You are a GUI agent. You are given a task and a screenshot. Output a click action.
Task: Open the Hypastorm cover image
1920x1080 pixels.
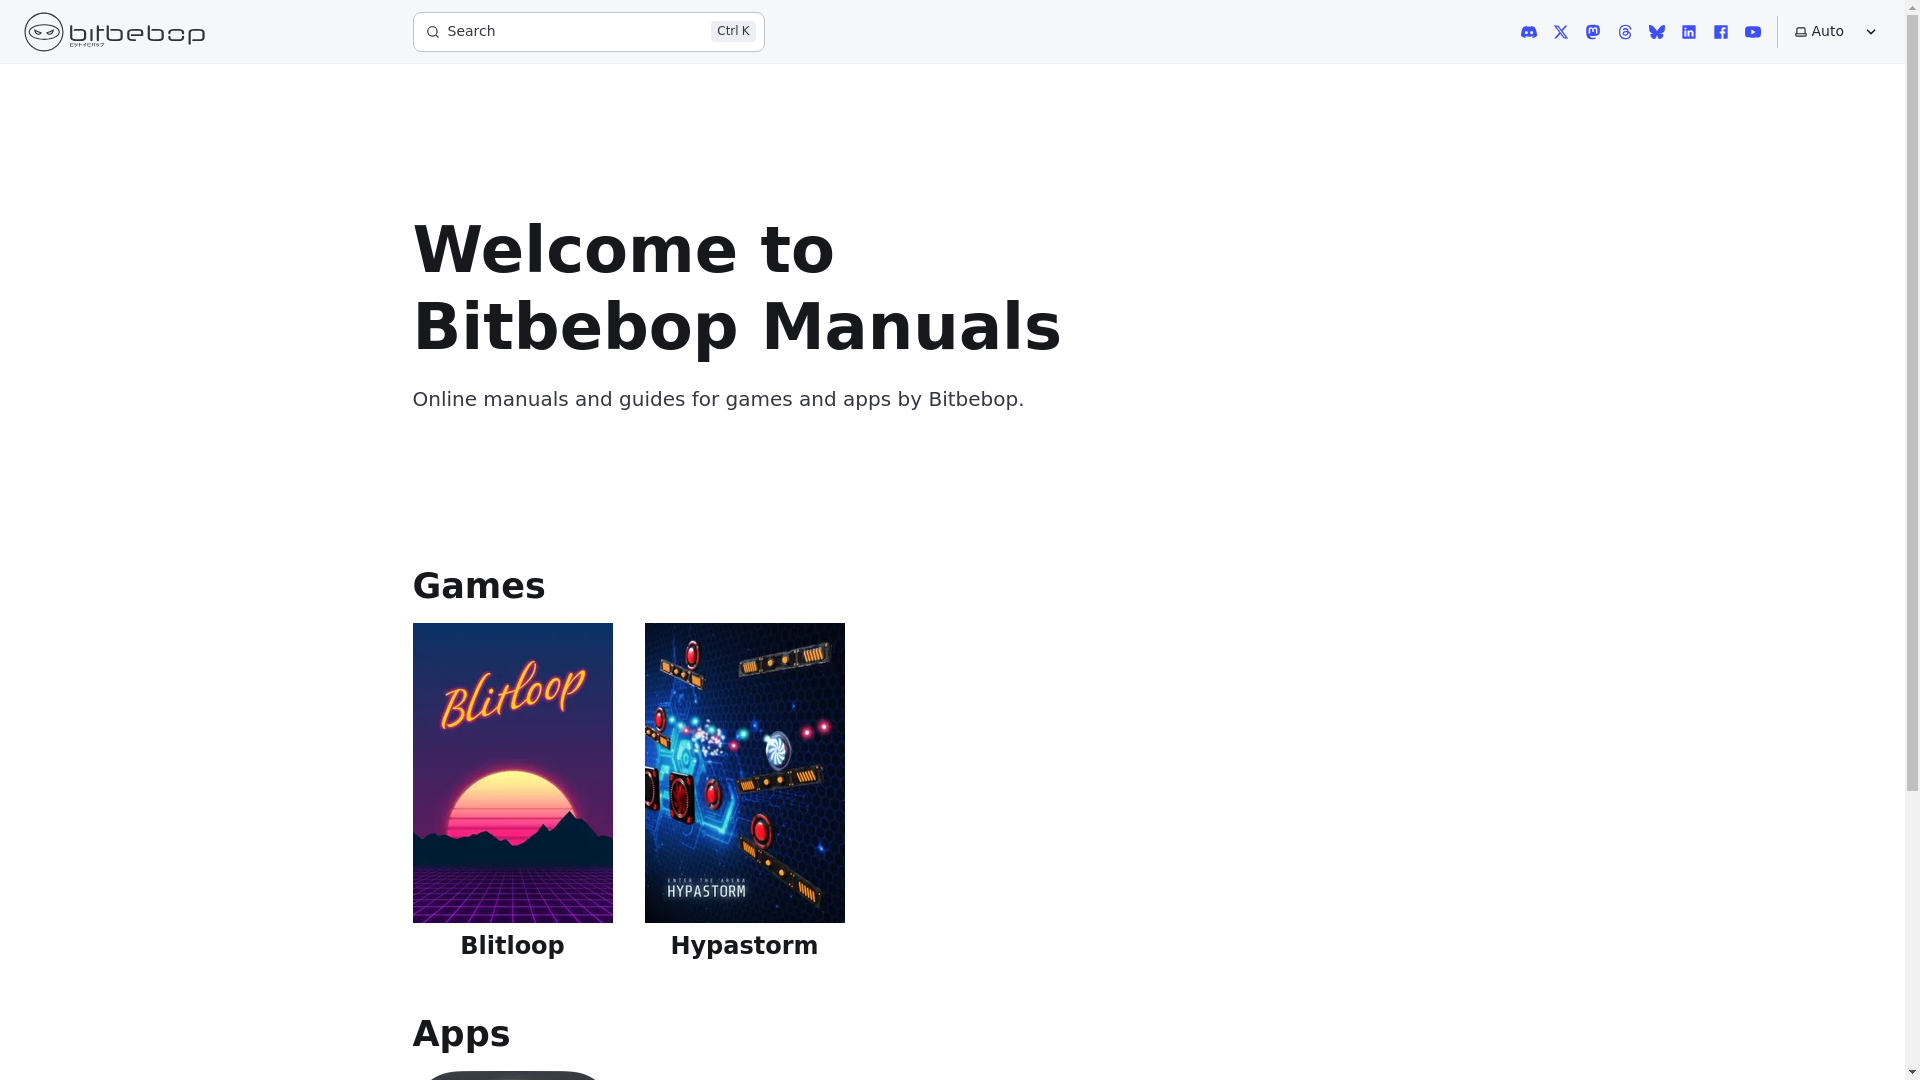[744, 772]
